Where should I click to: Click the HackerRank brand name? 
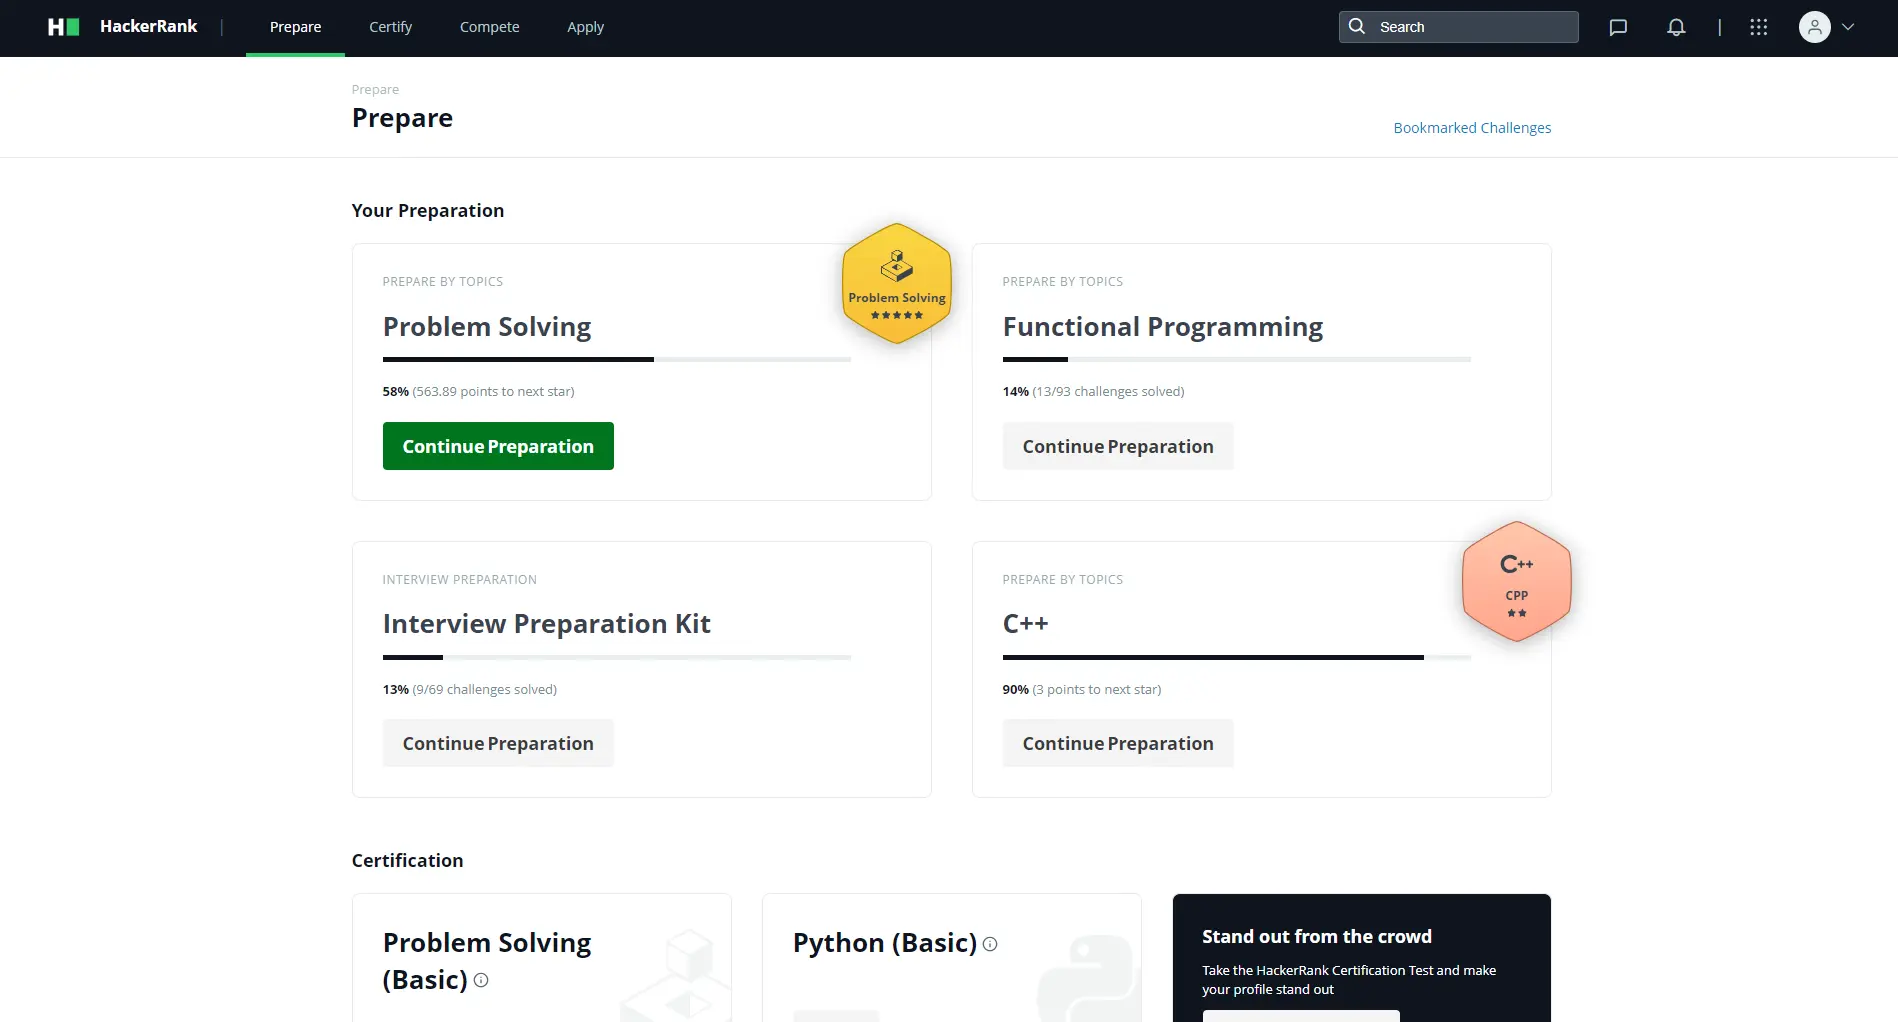pos(149,27)
